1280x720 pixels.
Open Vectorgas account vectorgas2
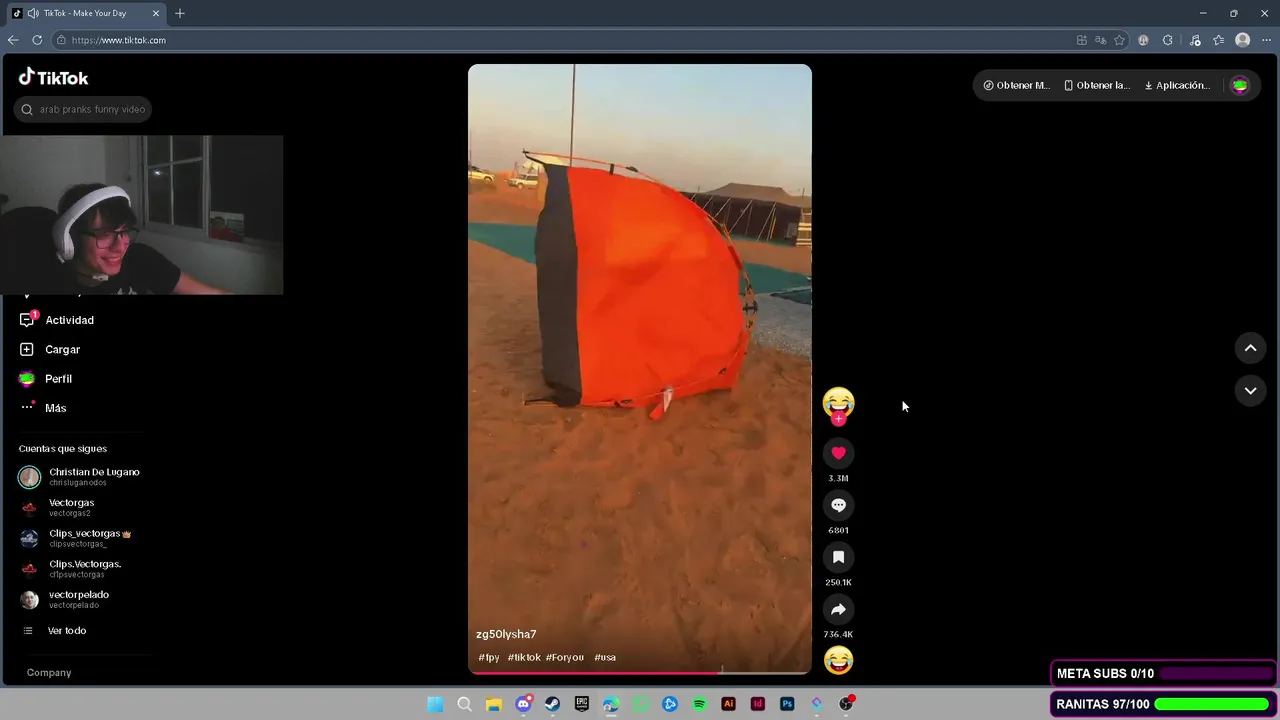point(58,507)
